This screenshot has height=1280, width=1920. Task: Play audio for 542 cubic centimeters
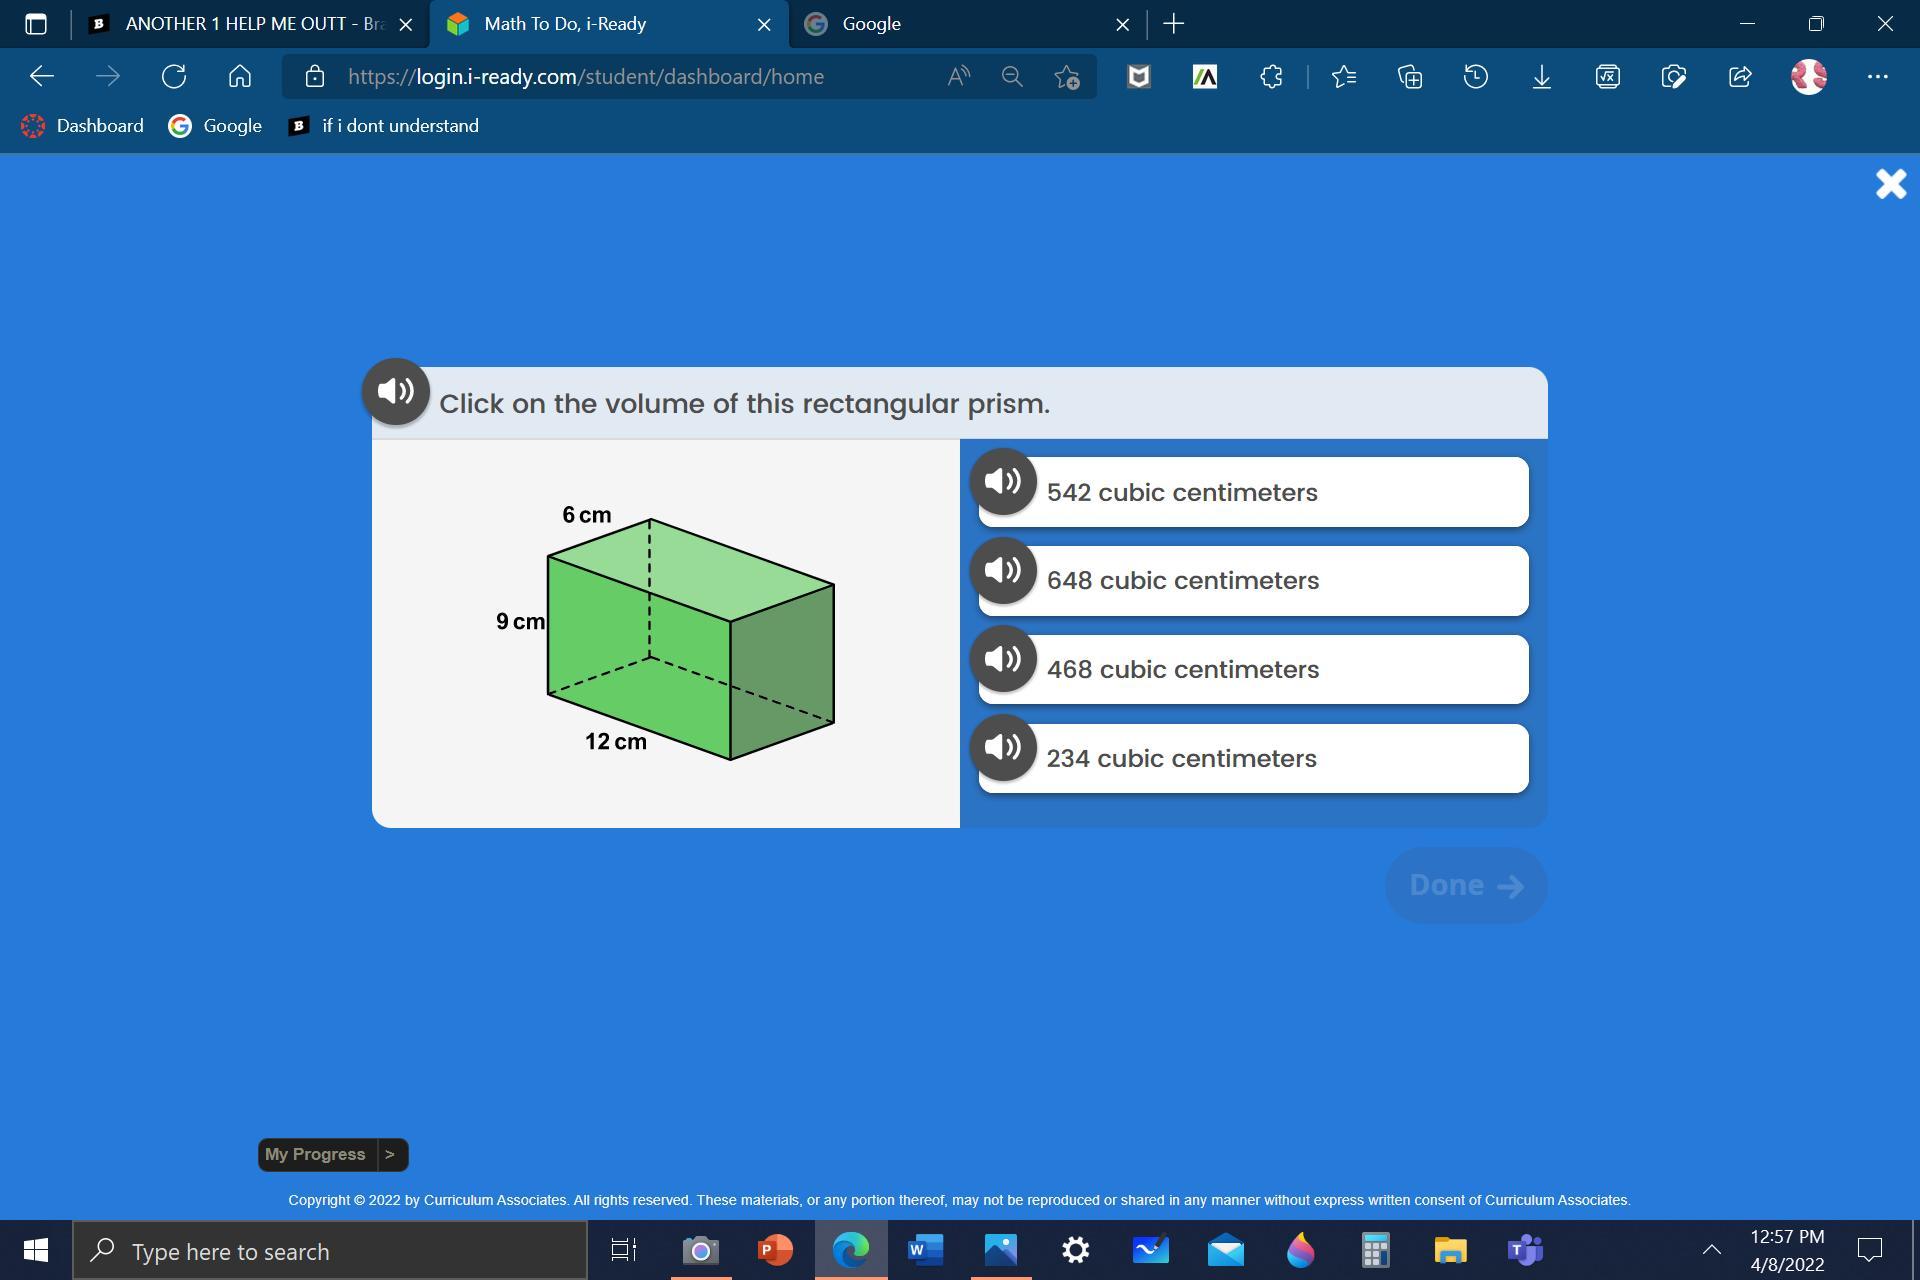pyautogui.click(x=1003, y=482)
